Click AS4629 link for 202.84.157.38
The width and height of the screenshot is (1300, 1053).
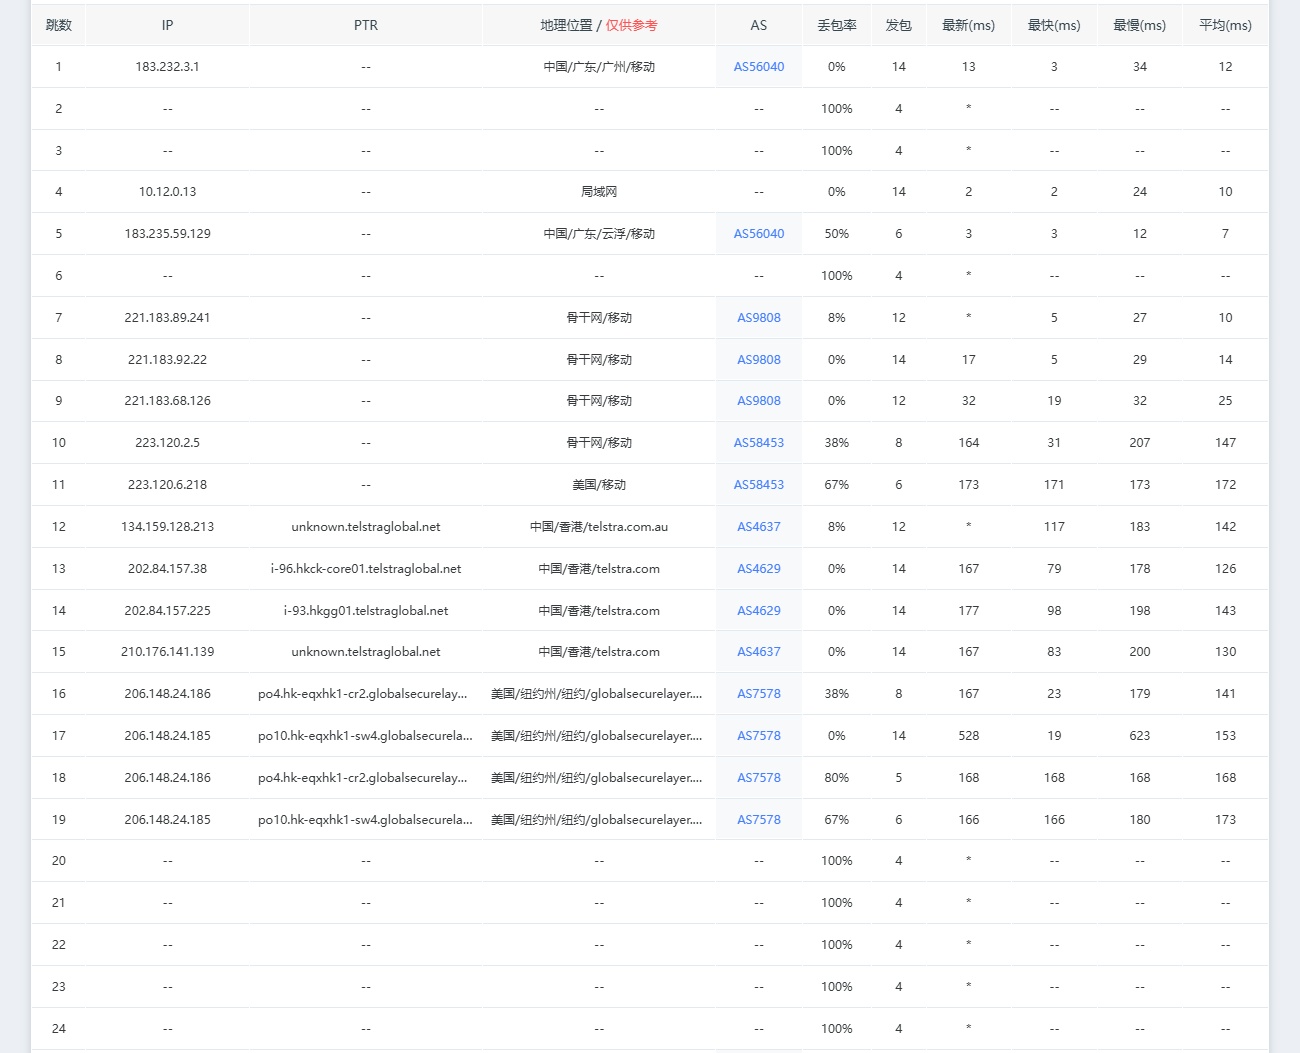[758, 569]
